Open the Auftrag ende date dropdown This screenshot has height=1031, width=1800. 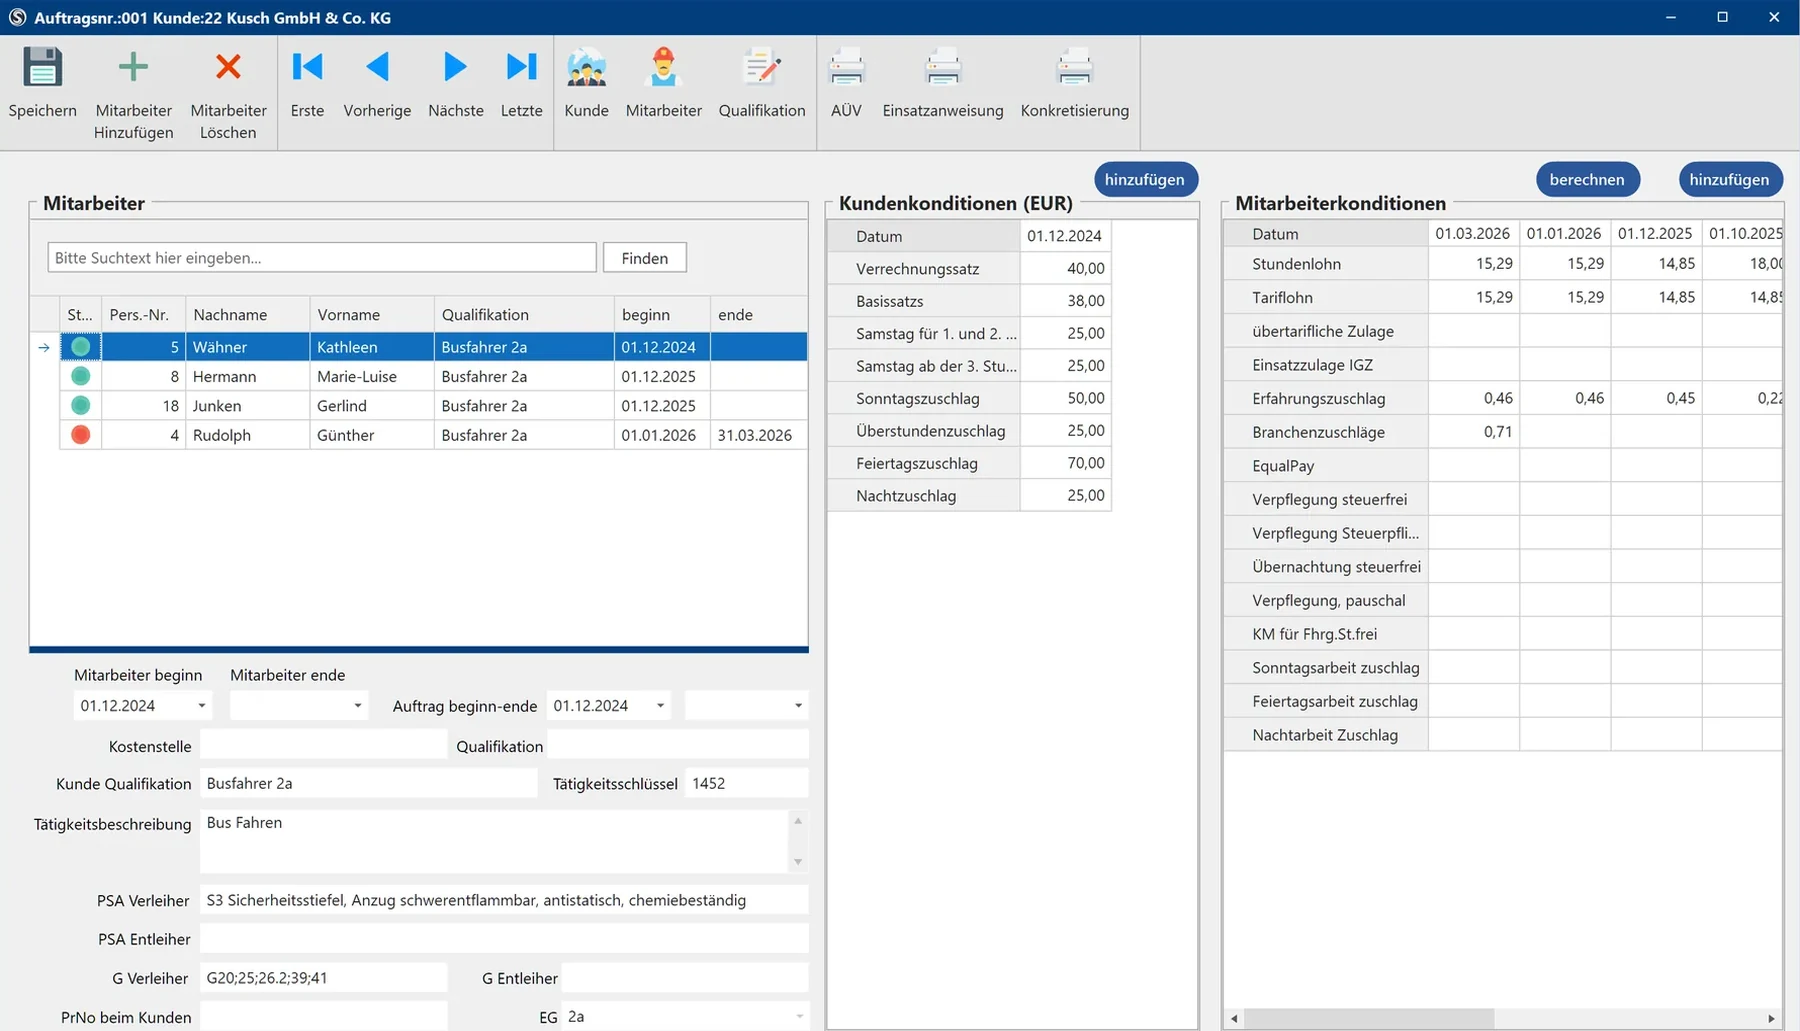pyautogui.click(x=798, y=706)
